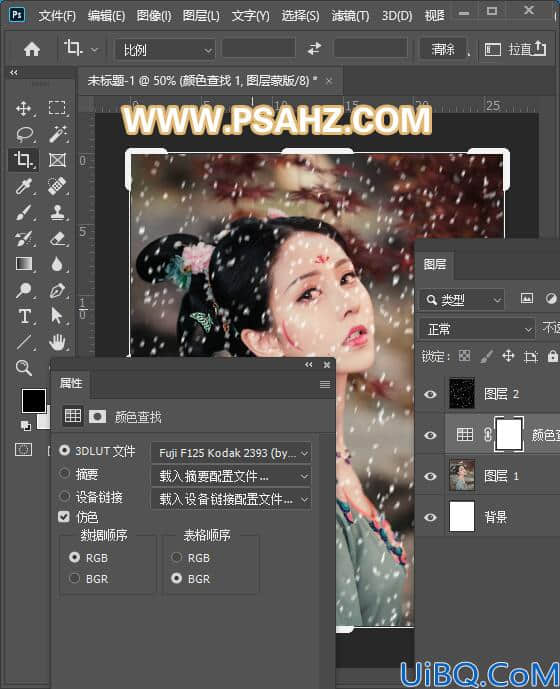Open the 图像(I) menu
Viewport: 560px width, 689px height.
coord(154,16)
